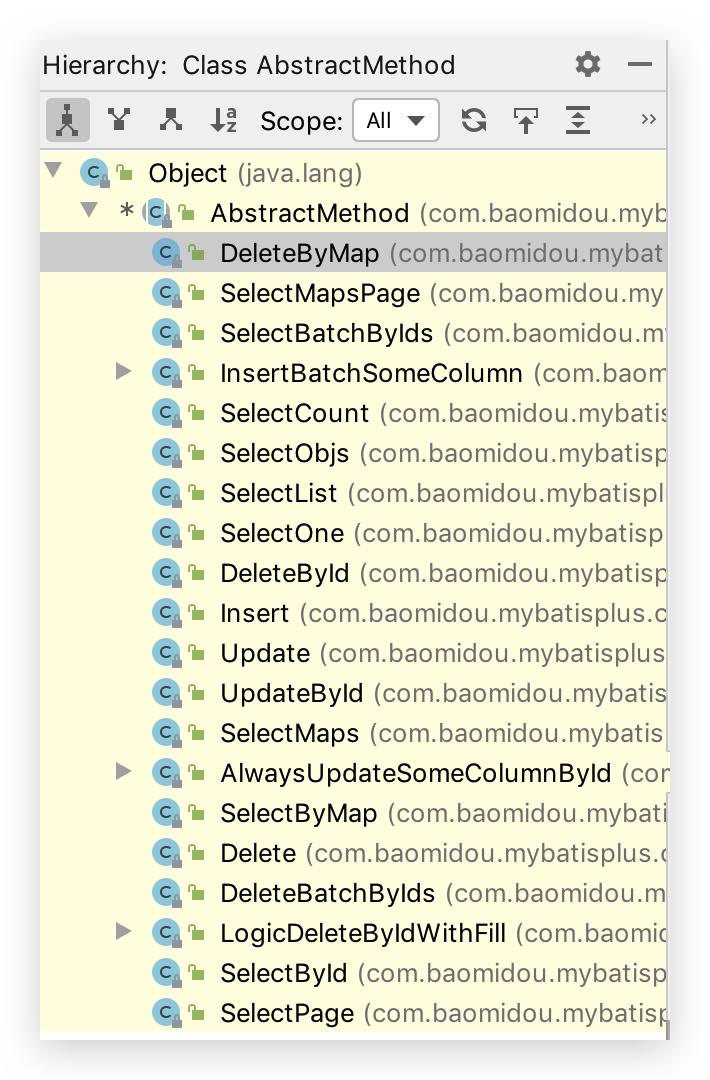The height and width of the screenshot is (1080, 710).
Task: Collapse the Object root node
Action: [54, 172]
